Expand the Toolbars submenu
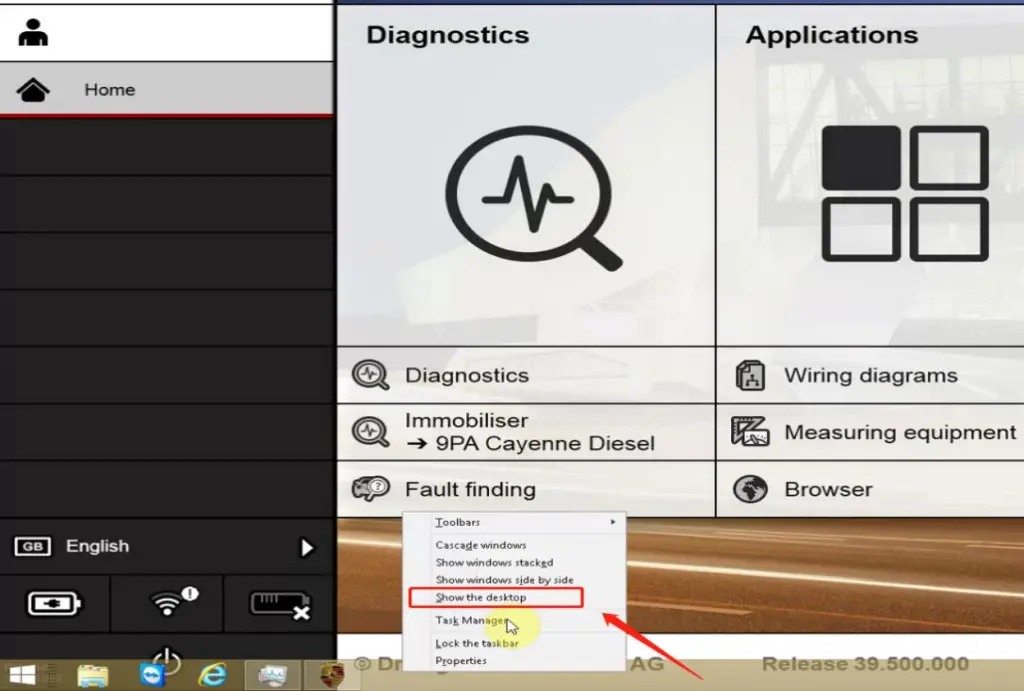The image size is (1024, 691). pos(514,522)
